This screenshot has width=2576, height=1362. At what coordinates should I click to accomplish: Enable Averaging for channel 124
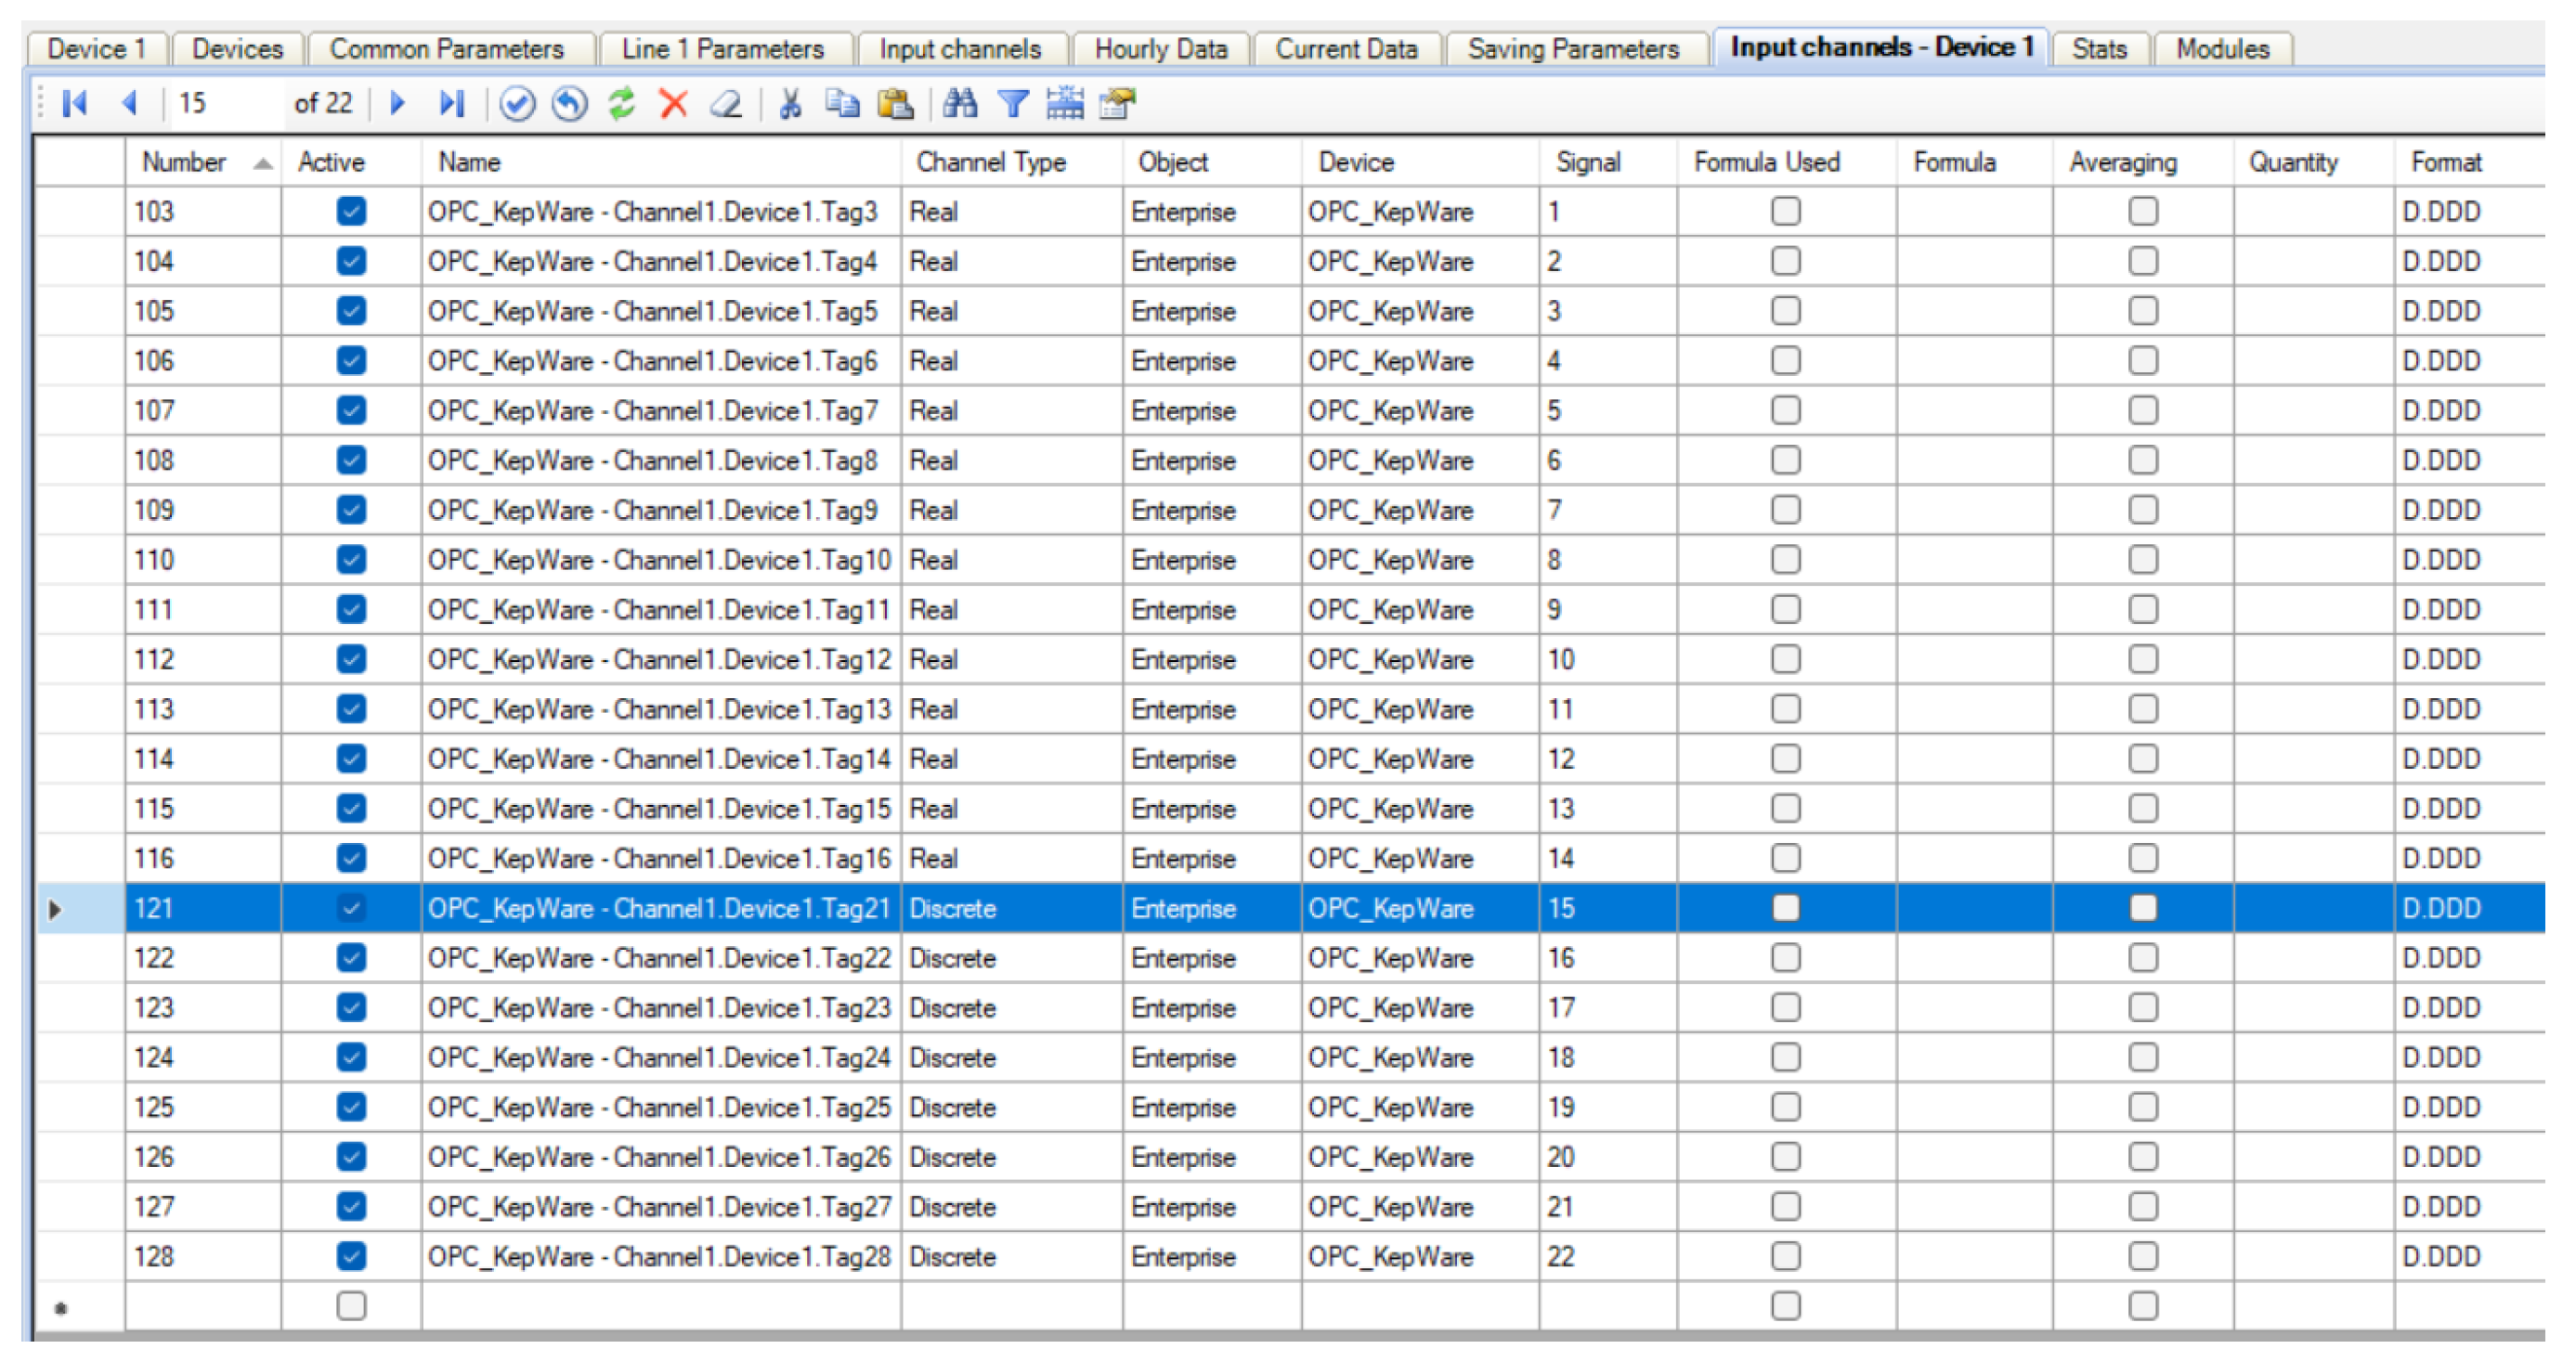tap(2142, 1057)
